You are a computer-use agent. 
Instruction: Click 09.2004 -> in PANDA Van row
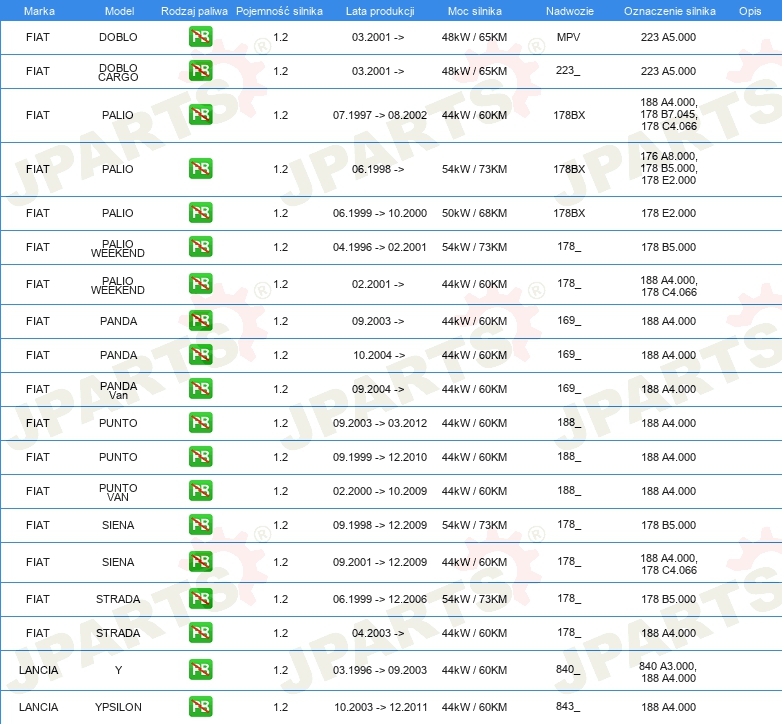pyautogui.click(x=378, y=389)
